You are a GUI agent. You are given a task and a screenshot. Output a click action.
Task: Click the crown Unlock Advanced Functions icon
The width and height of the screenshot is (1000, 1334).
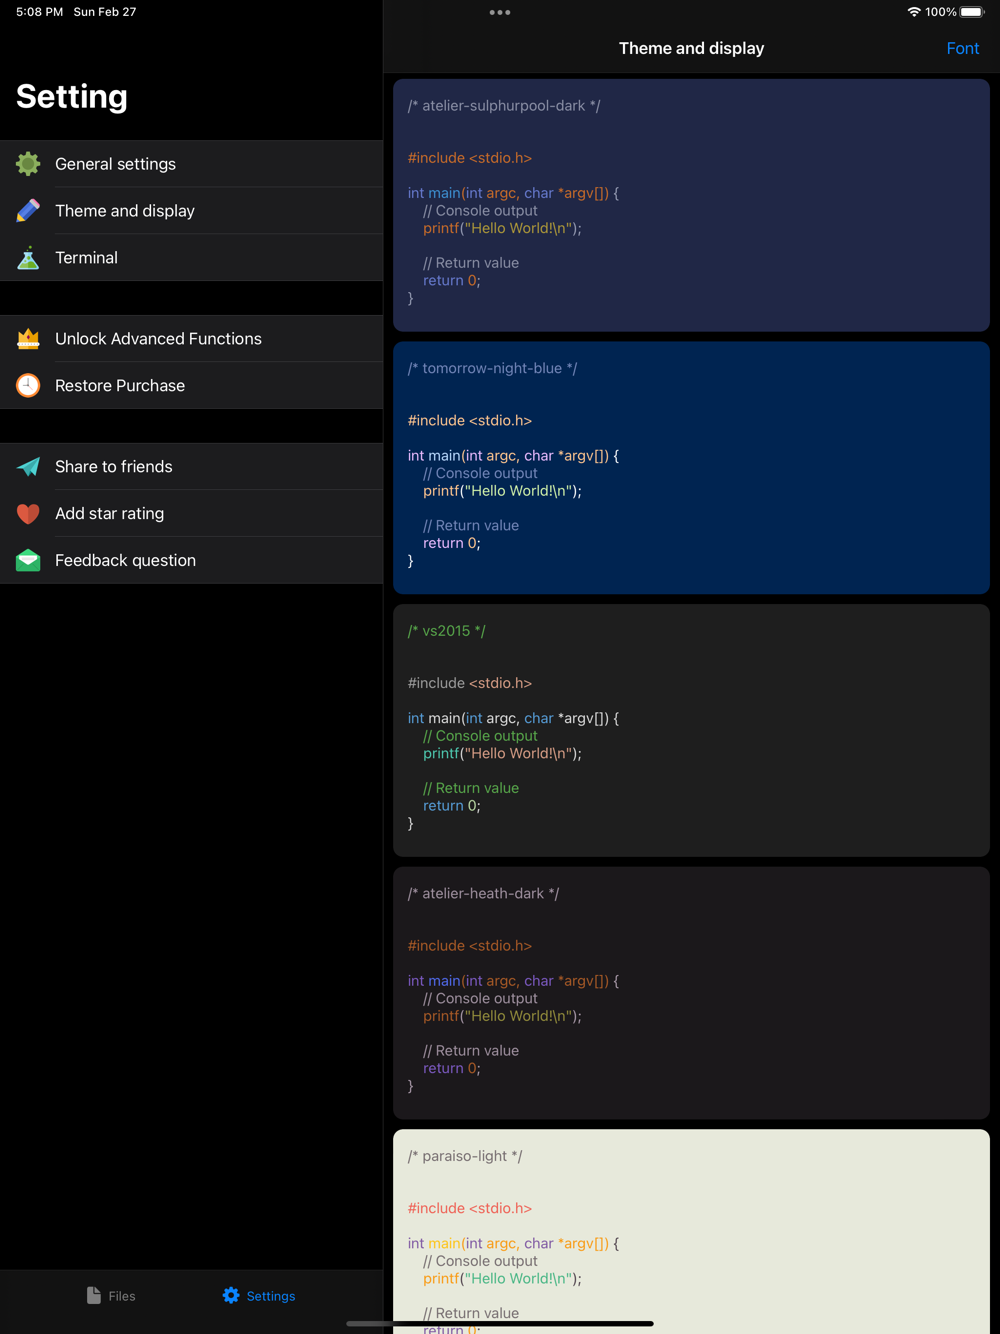(28, 339)
